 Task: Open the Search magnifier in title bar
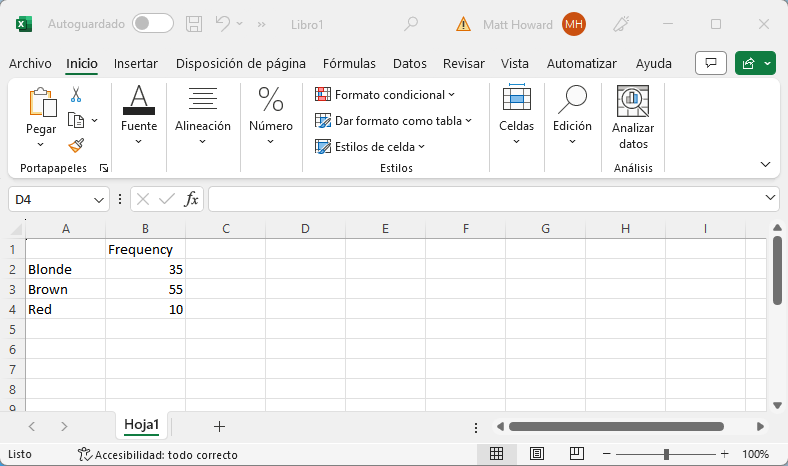pyautogui.click(x=411, y=23)
